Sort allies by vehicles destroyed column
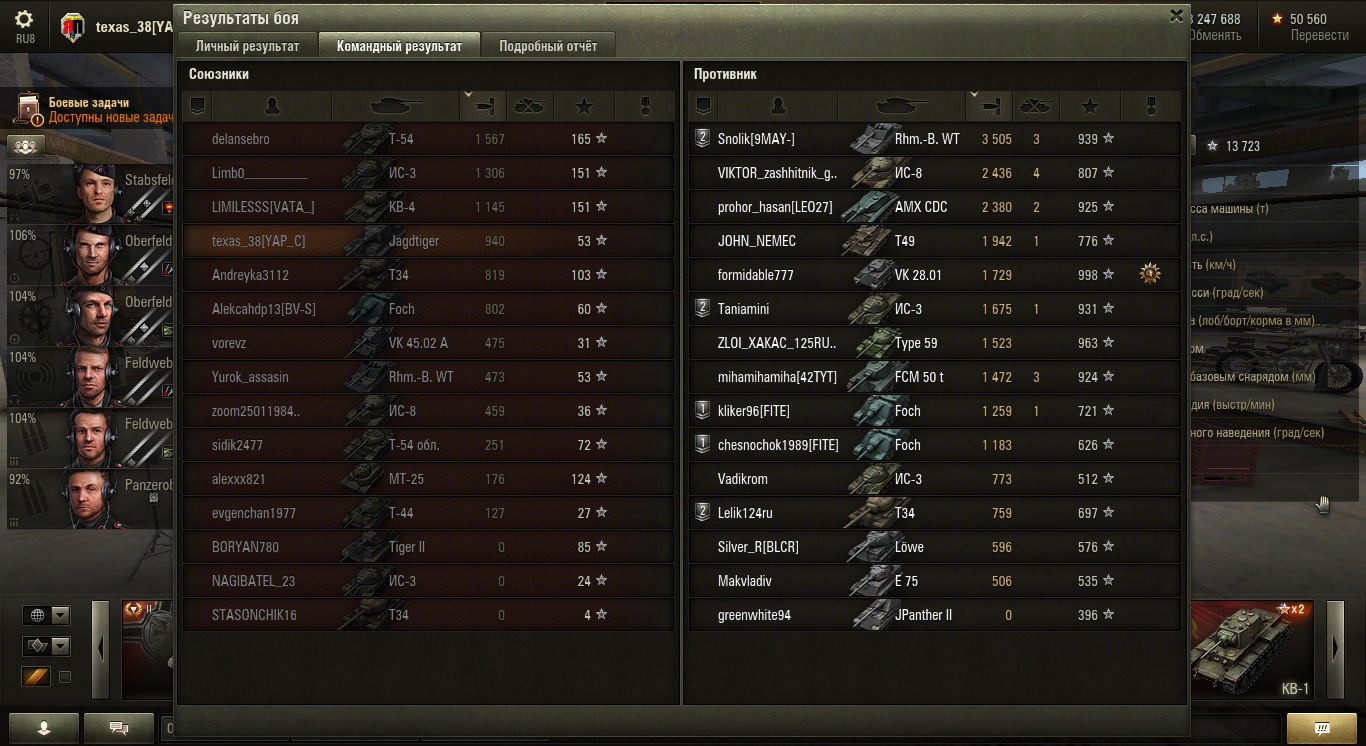The image size is (1366, 746). [530, 106]
